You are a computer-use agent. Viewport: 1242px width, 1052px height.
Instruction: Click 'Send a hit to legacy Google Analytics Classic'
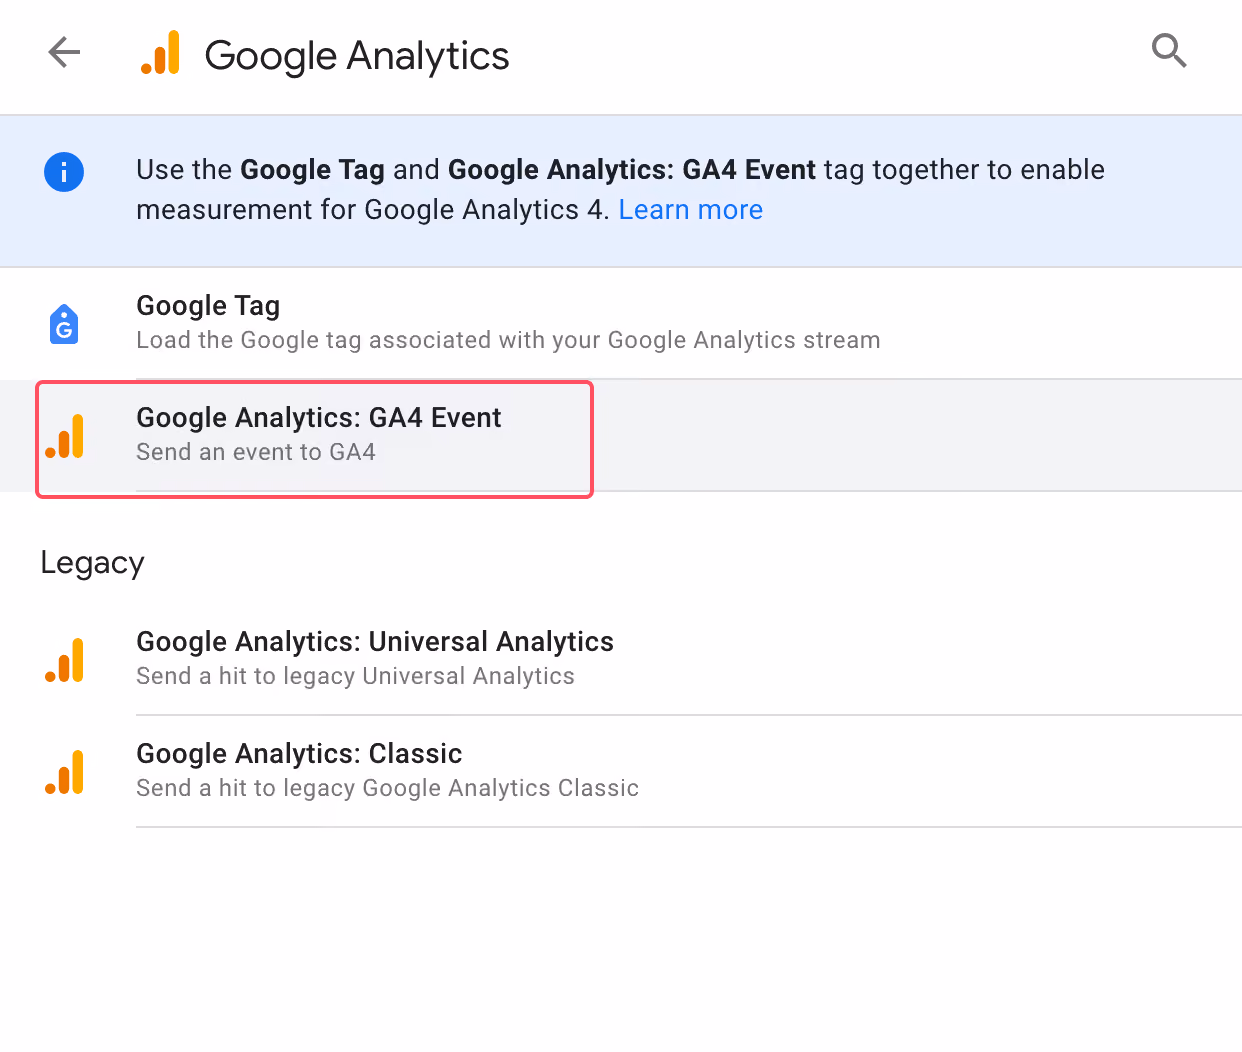tap(387, 788)
